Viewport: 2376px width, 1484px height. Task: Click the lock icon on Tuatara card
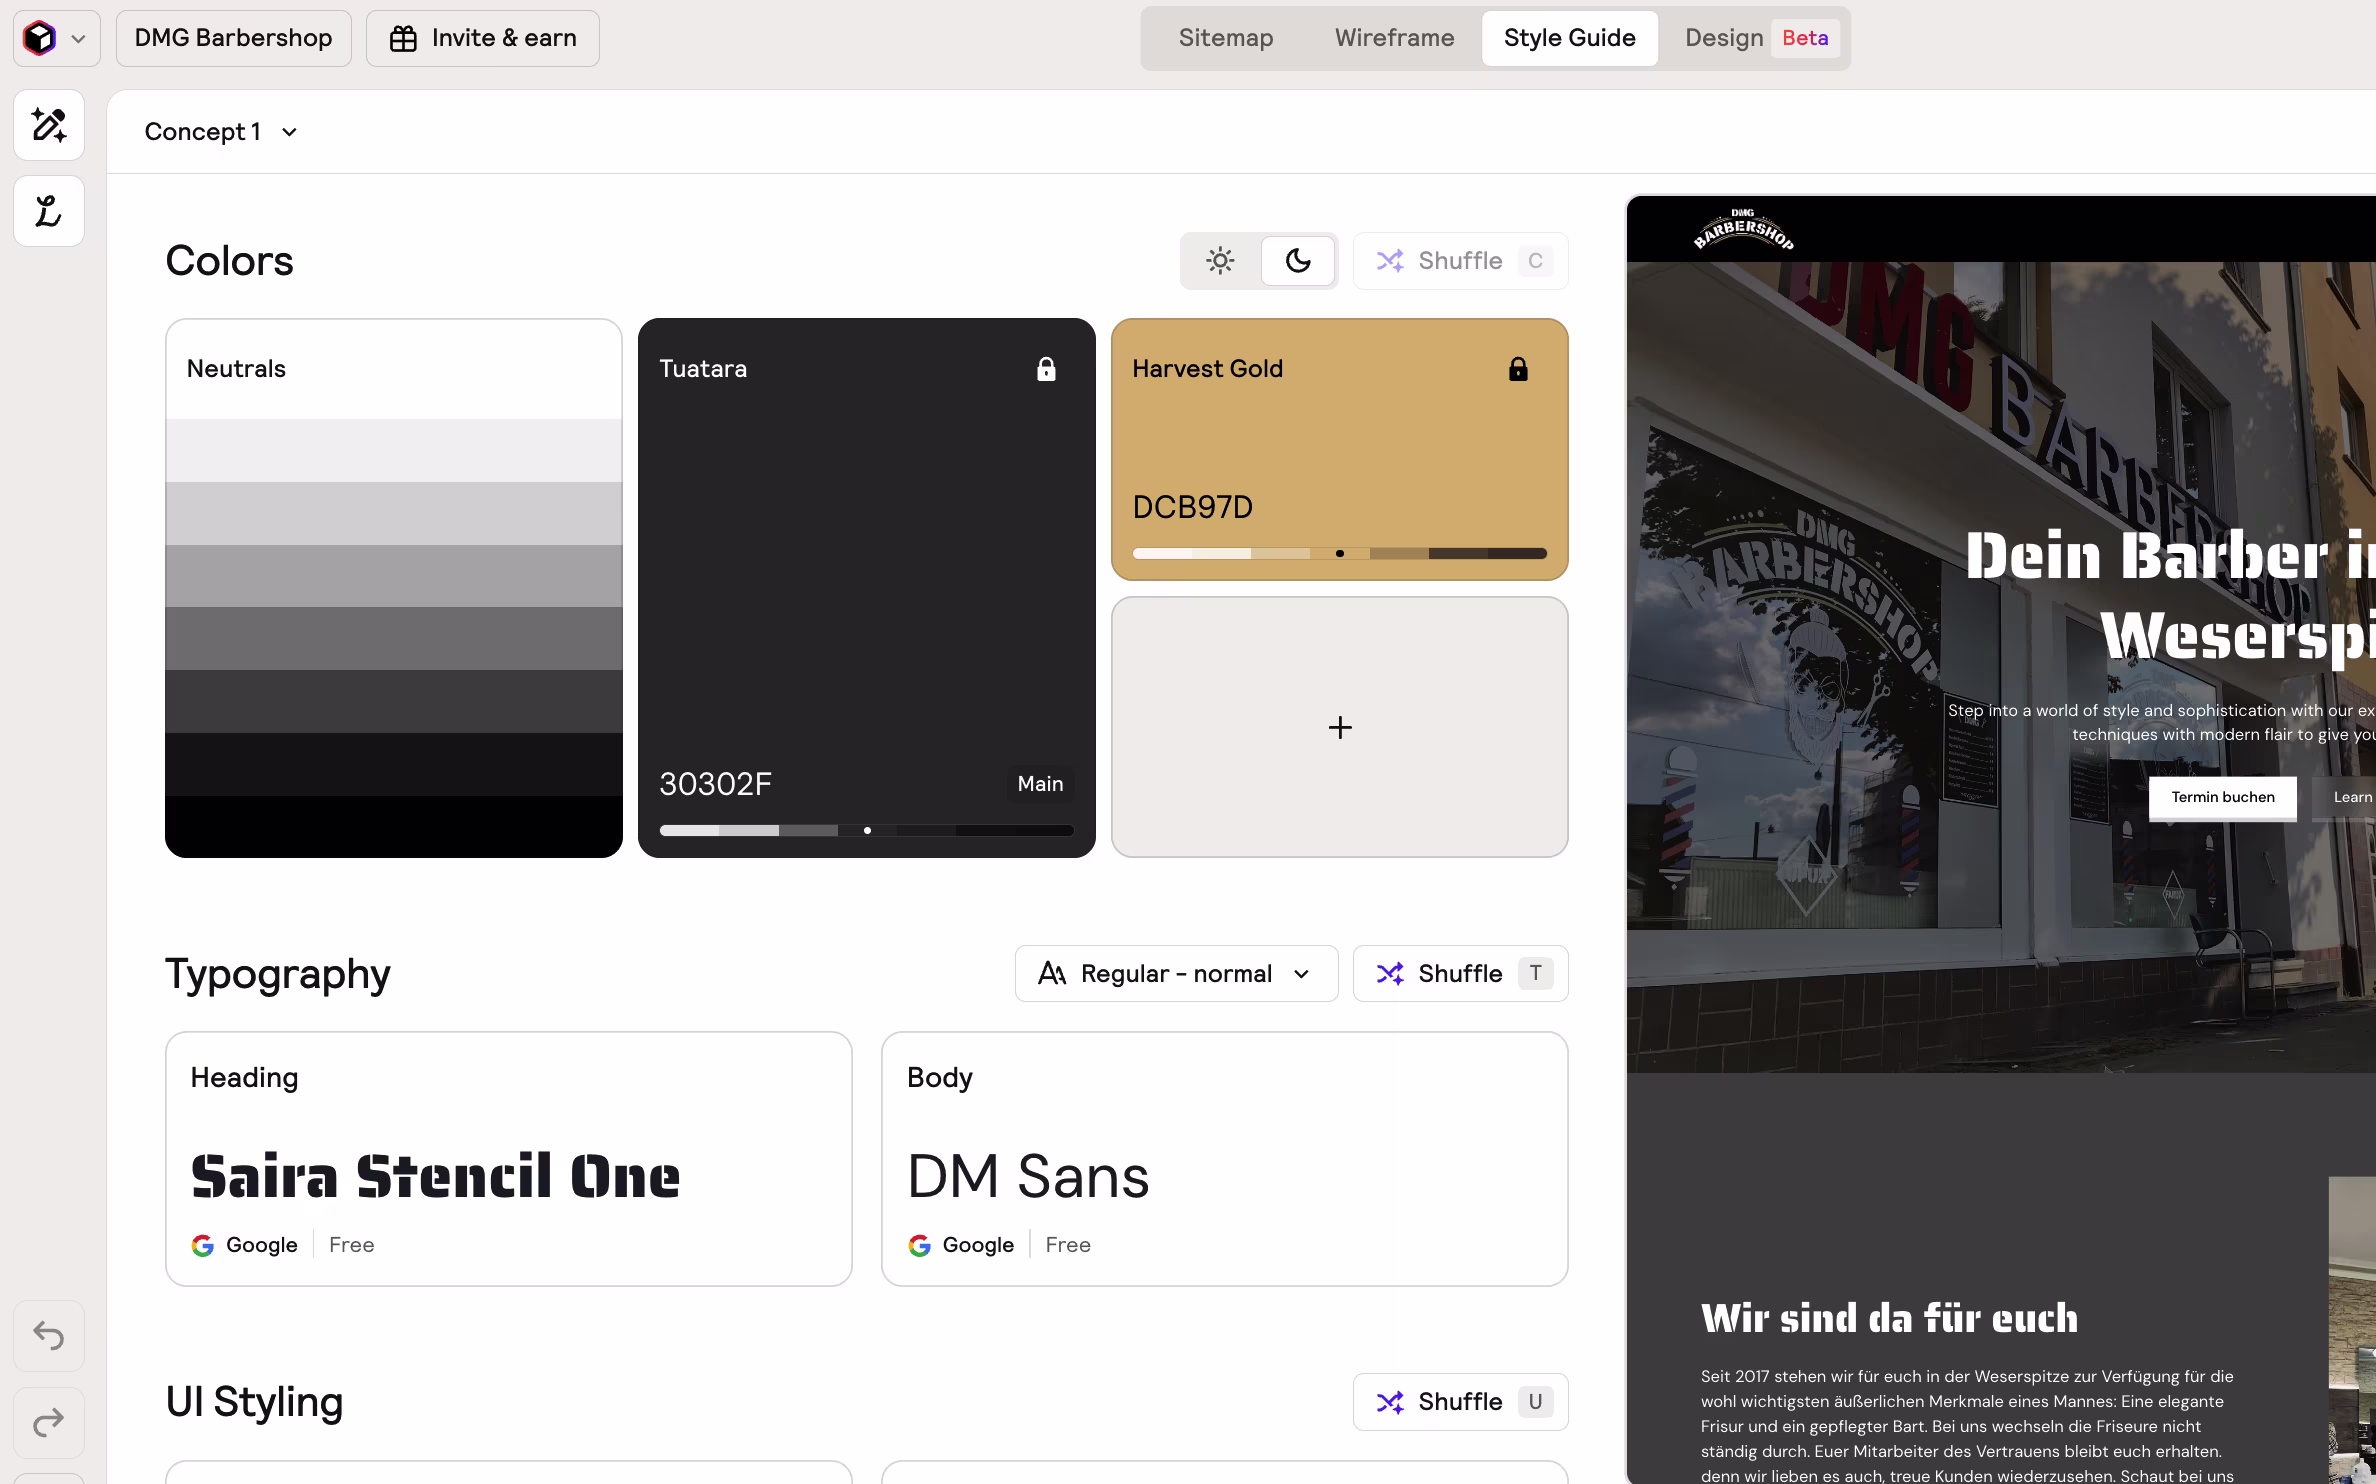(x=1046, y=369)
